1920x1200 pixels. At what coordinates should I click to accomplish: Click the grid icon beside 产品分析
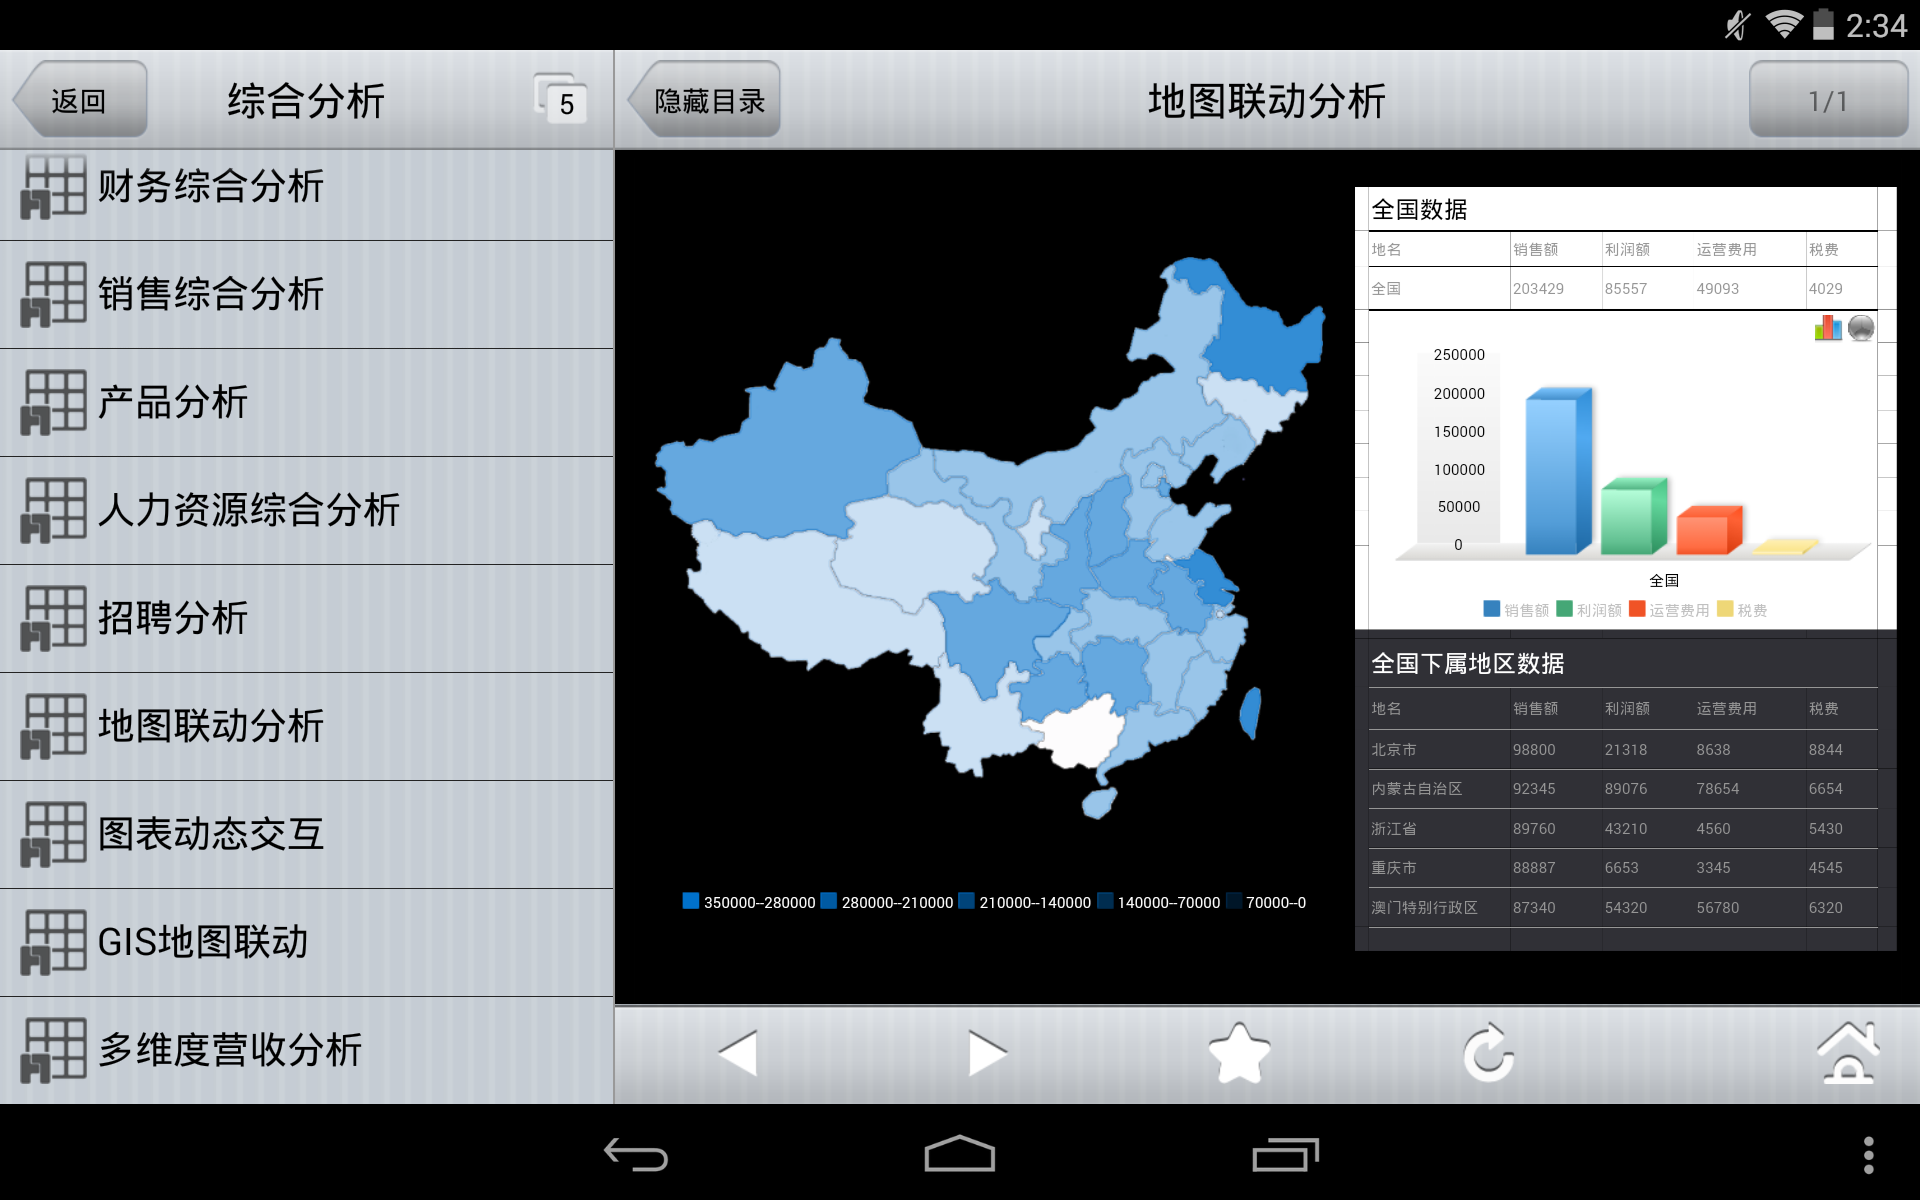click(53, 403)
